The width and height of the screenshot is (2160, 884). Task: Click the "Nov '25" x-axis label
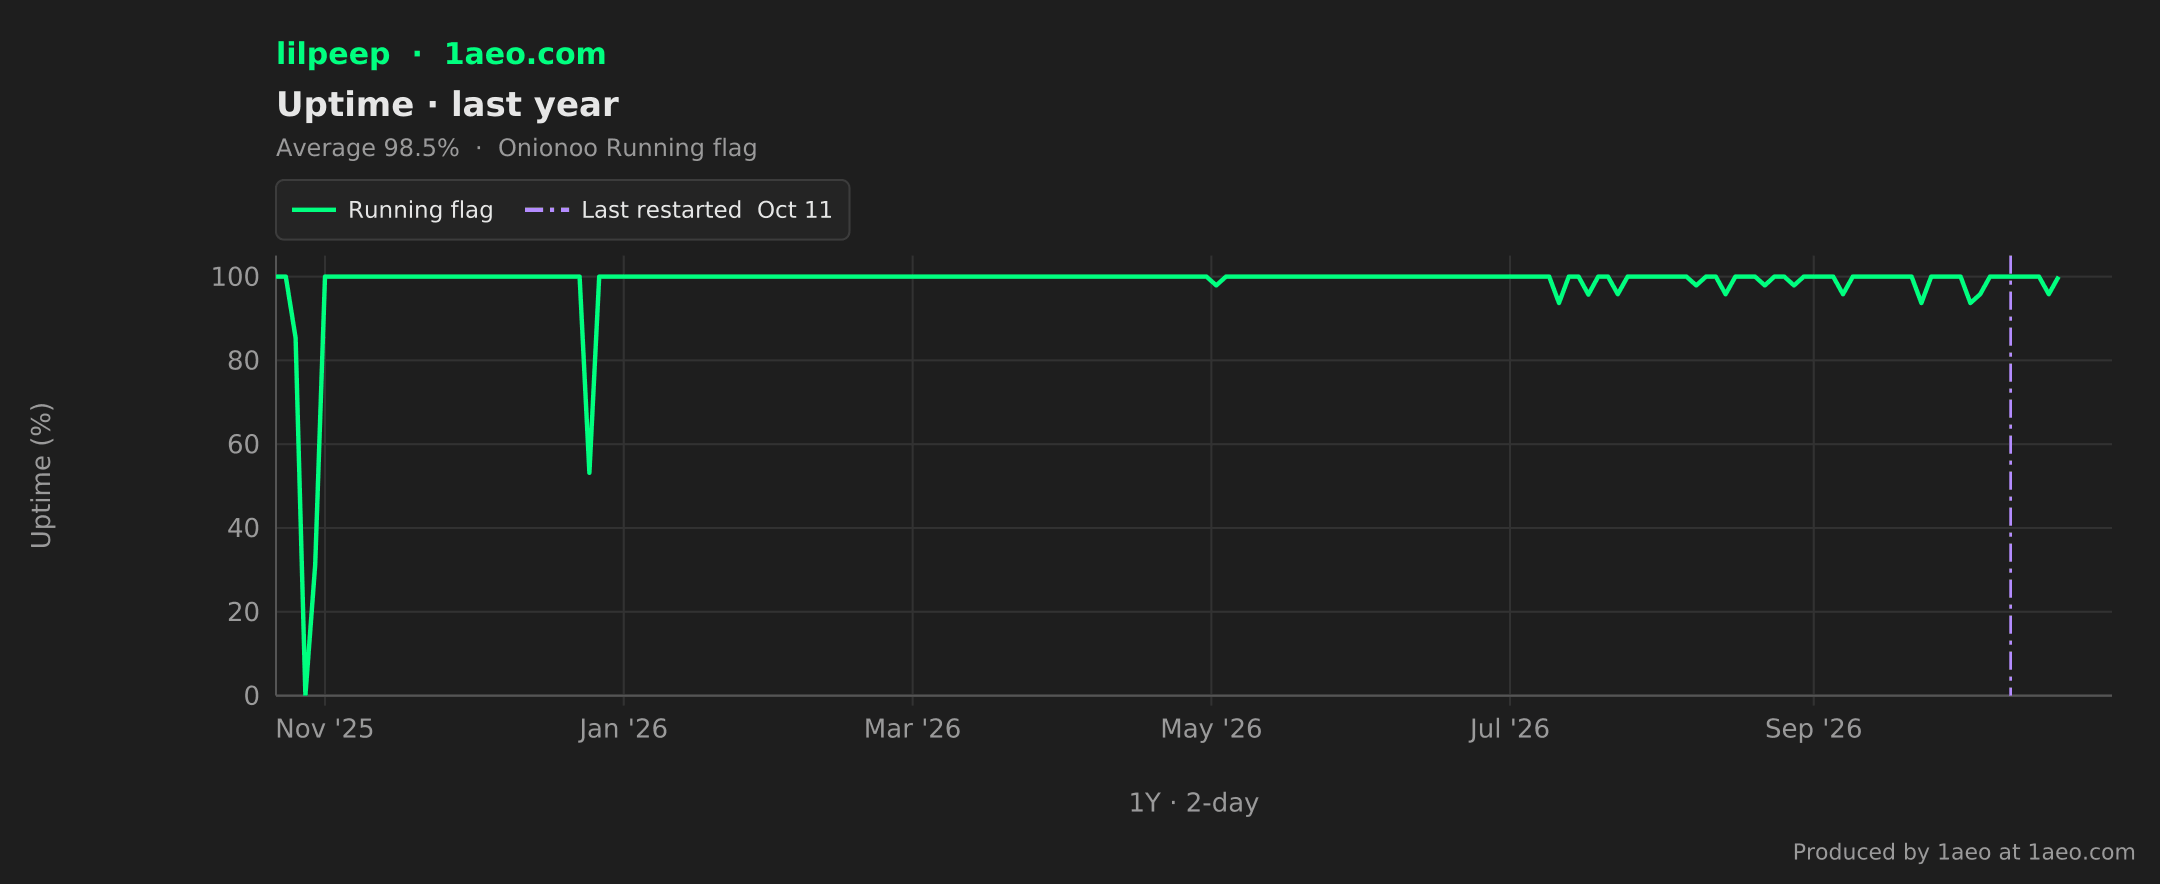pos(324,729)
